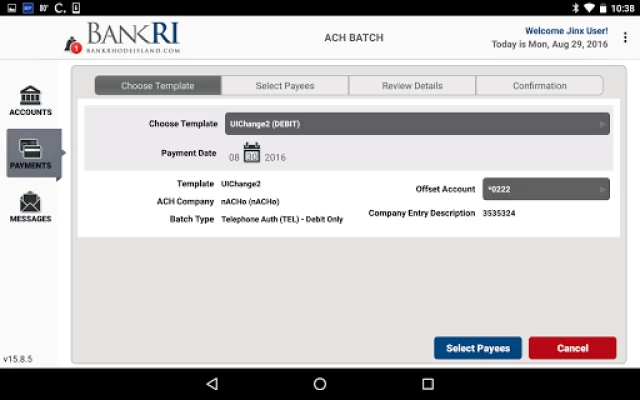Tap the notification bell on the logo
640x400 pixels.
(74, 46)
